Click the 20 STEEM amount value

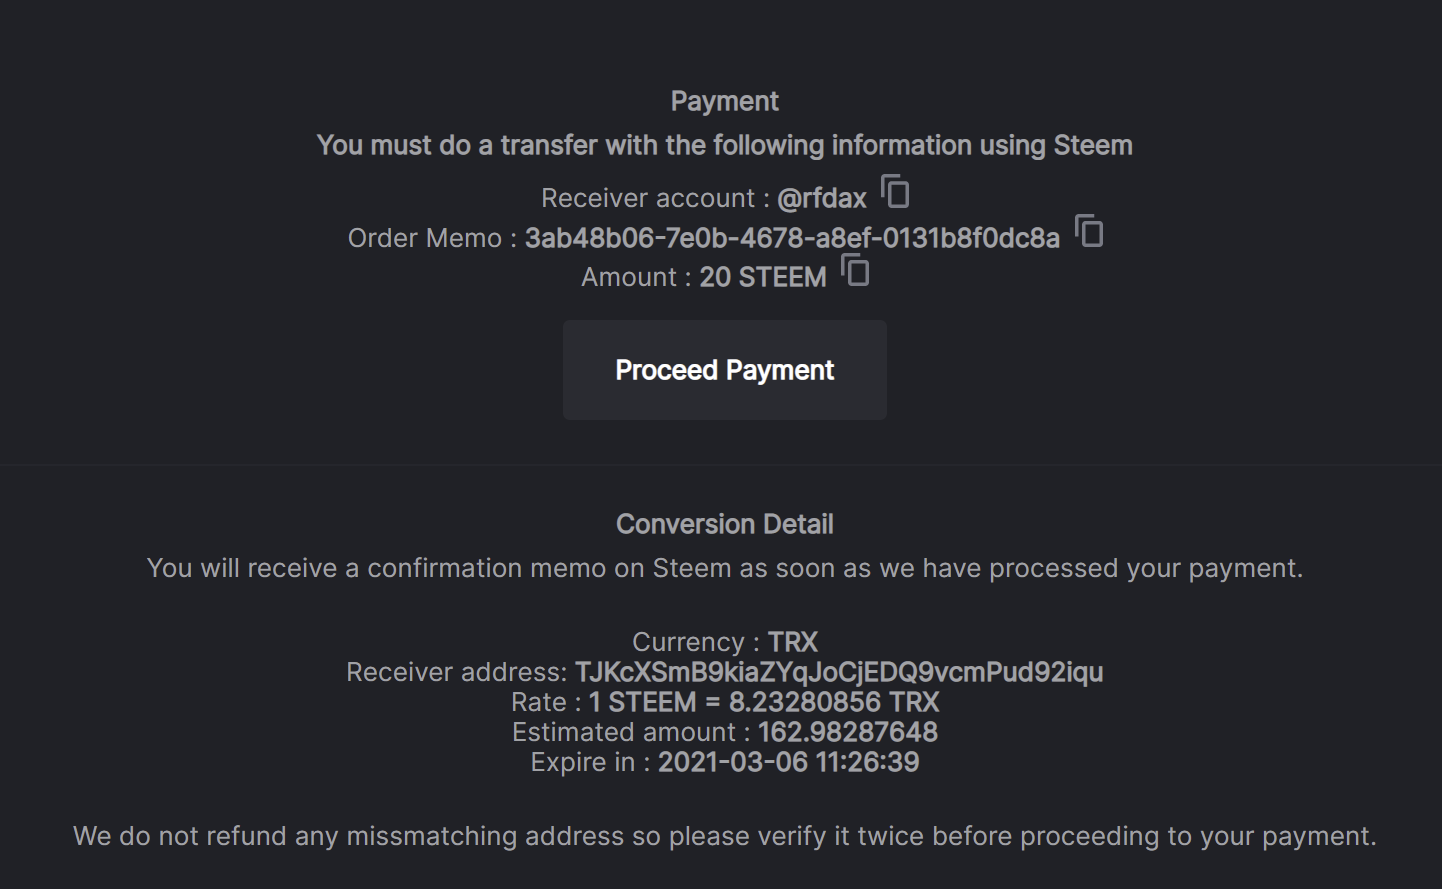(762, 277)
